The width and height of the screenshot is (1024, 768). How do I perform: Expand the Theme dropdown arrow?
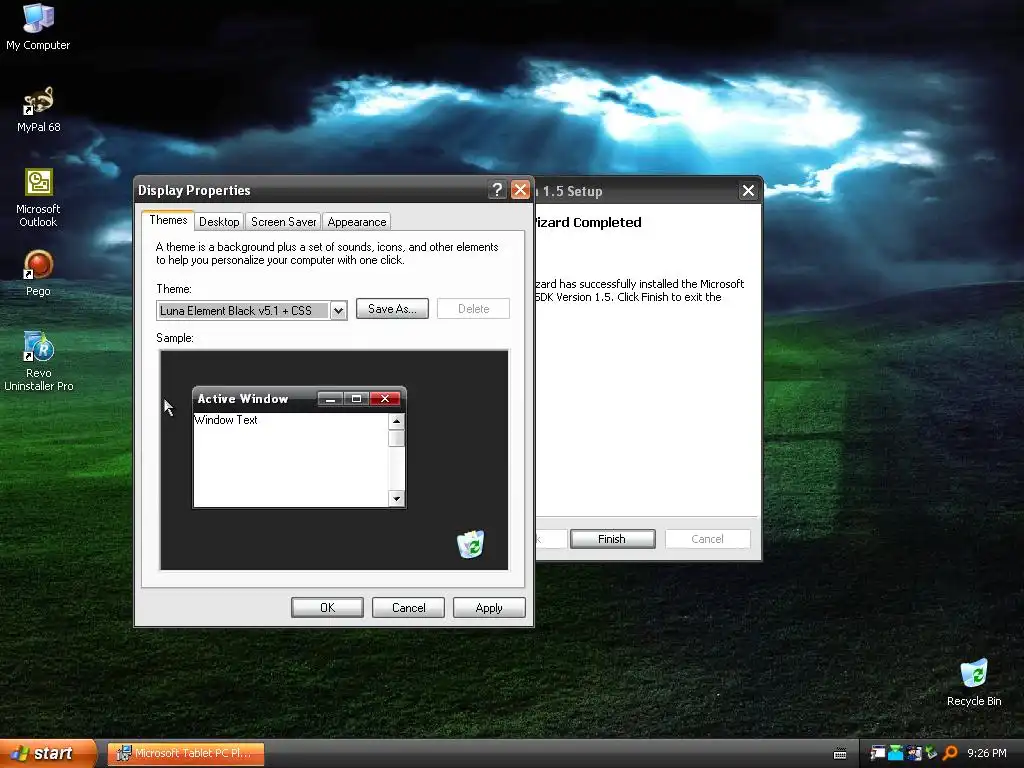pyautogui.click(x=338, y=311)
